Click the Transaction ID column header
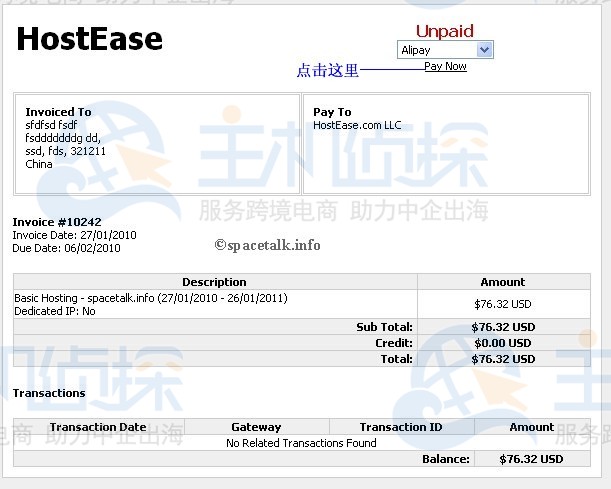Image resolution: width=611 pixels, height=489 pixels. click(x=400, y=427)
